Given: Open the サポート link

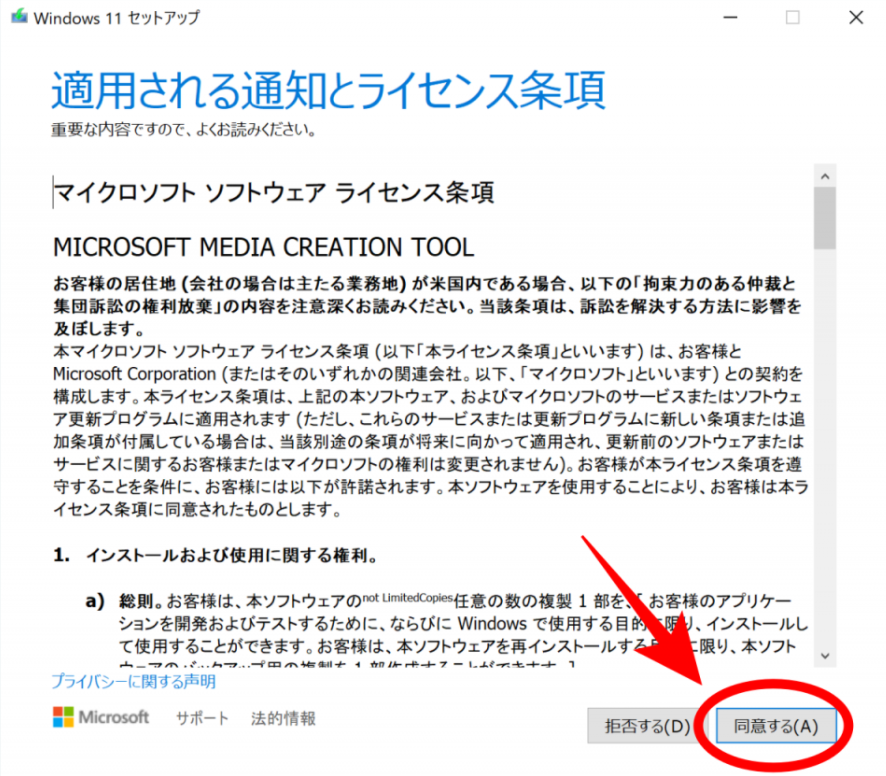Looking at the screenshot, I should 202,718.
